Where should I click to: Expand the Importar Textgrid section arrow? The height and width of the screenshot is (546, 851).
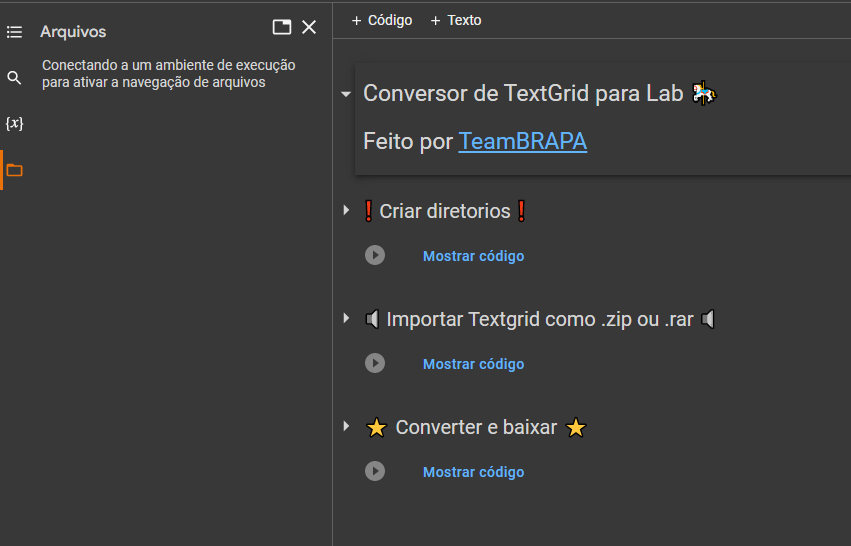pyautogui.click(x=346, y=319)
